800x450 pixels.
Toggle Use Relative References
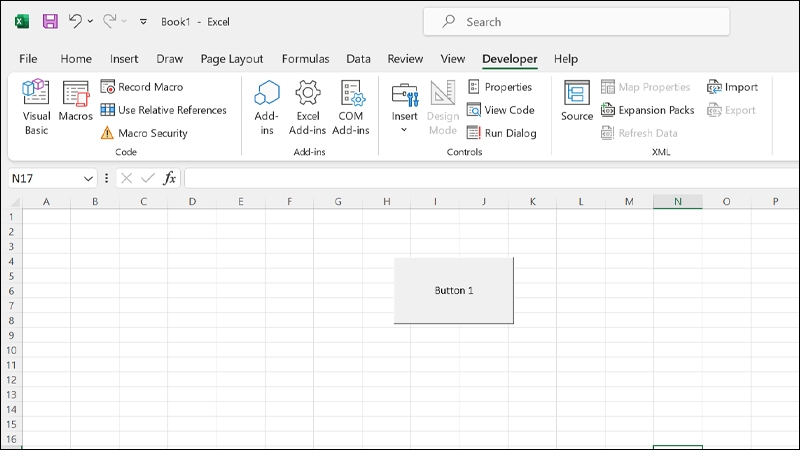pyautogui.click(x=163, y=110)
